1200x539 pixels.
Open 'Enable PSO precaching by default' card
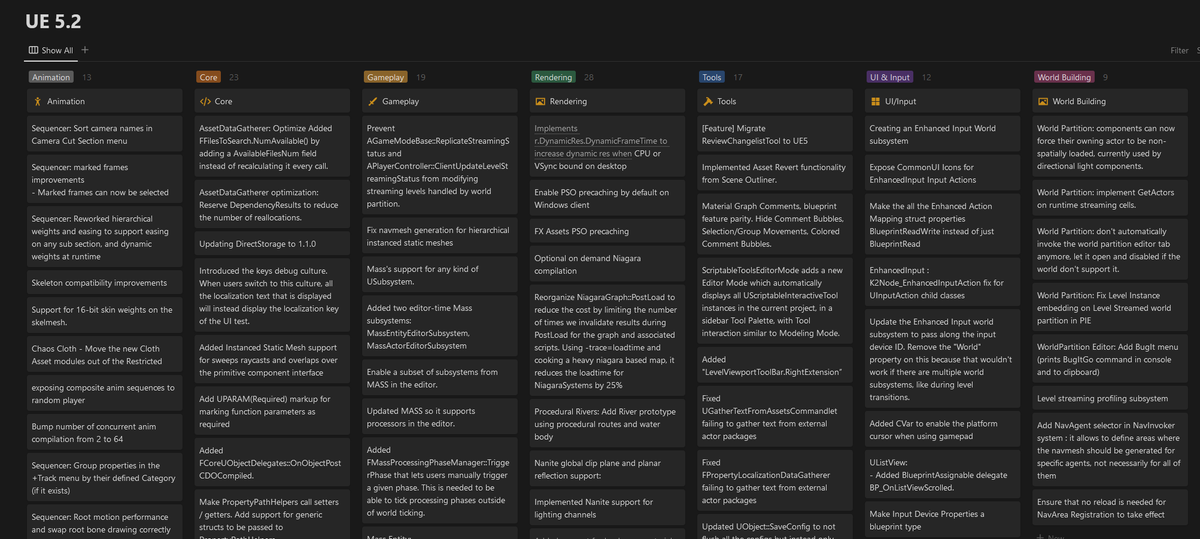(x=607, y=198)
